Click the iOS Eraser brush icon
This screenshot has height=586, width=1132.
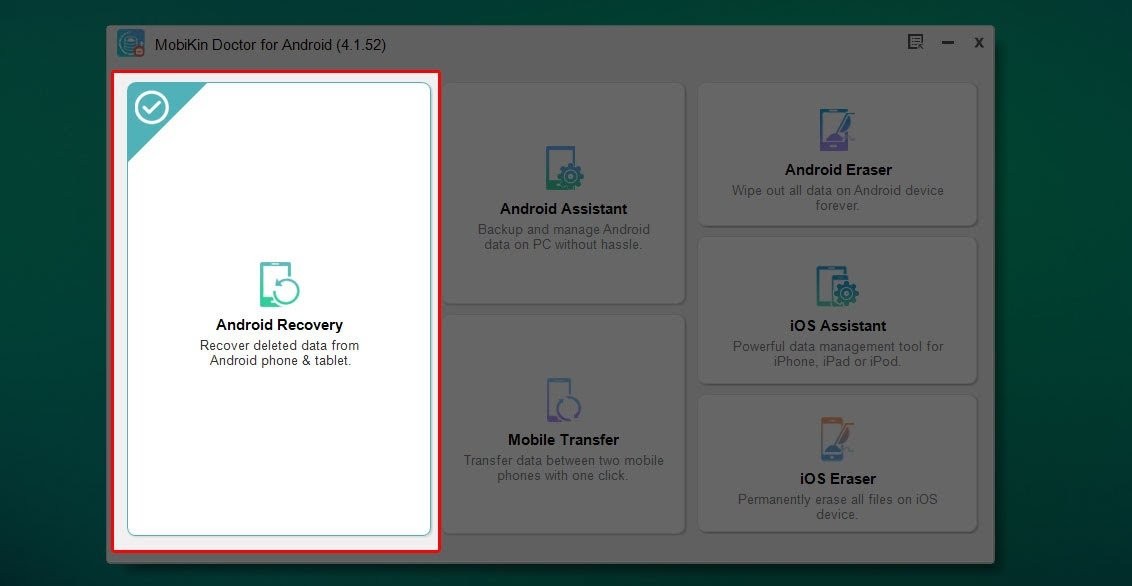coord(837,439)
